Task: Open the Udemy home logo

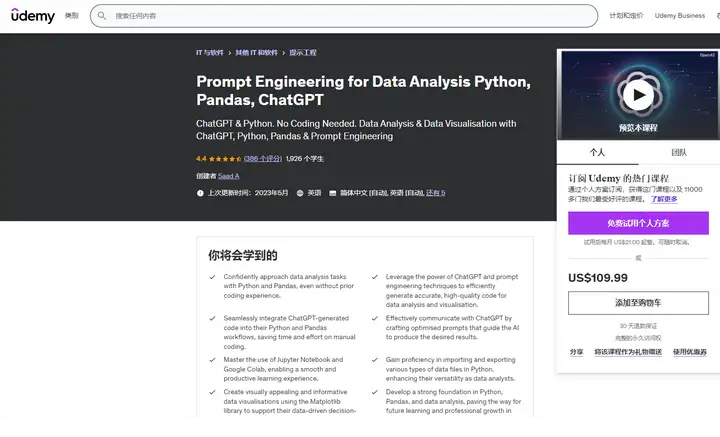Action: [33, 16]
